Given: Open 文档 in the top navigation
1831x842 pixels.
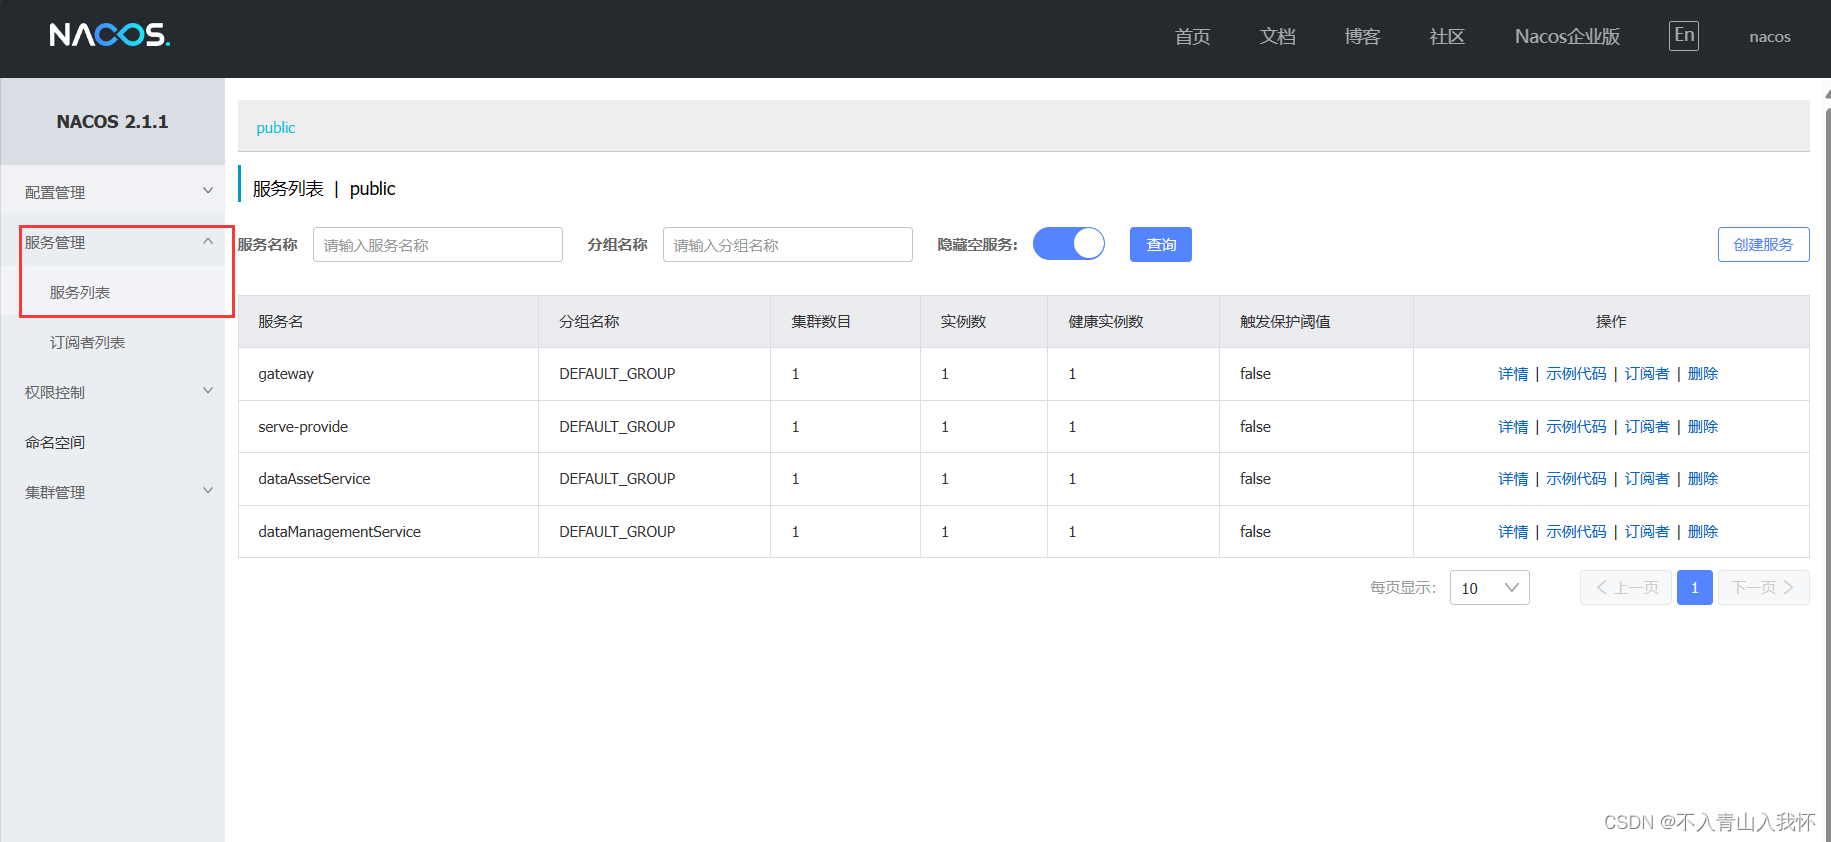Looking at the screenshot, I should click(1277, 37).
